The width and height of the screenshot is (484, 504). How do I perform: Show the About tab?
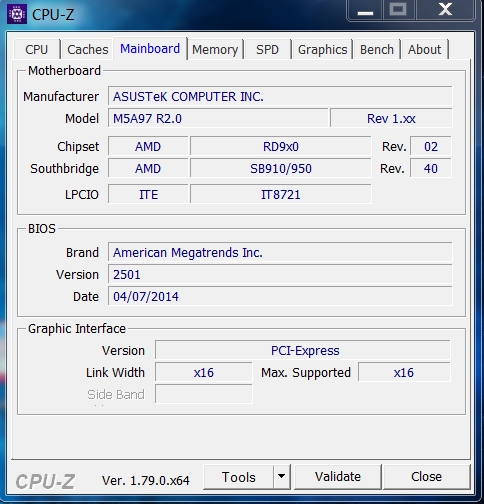point(424,50)
